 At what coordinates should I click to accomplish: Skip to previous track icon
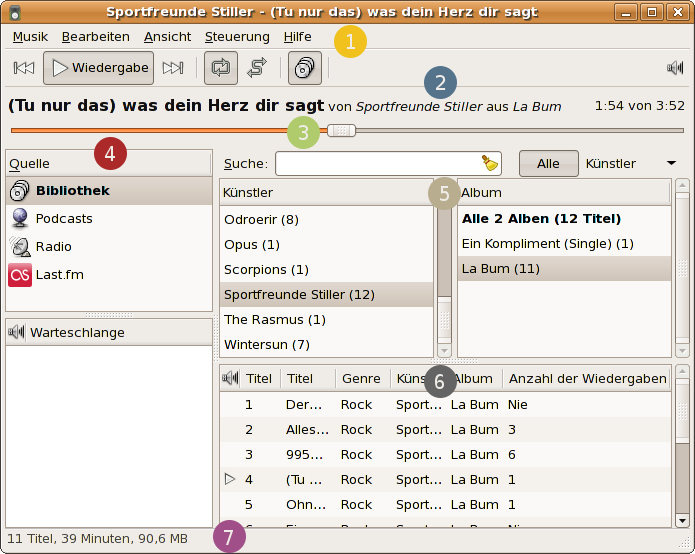tap(24, 68)
